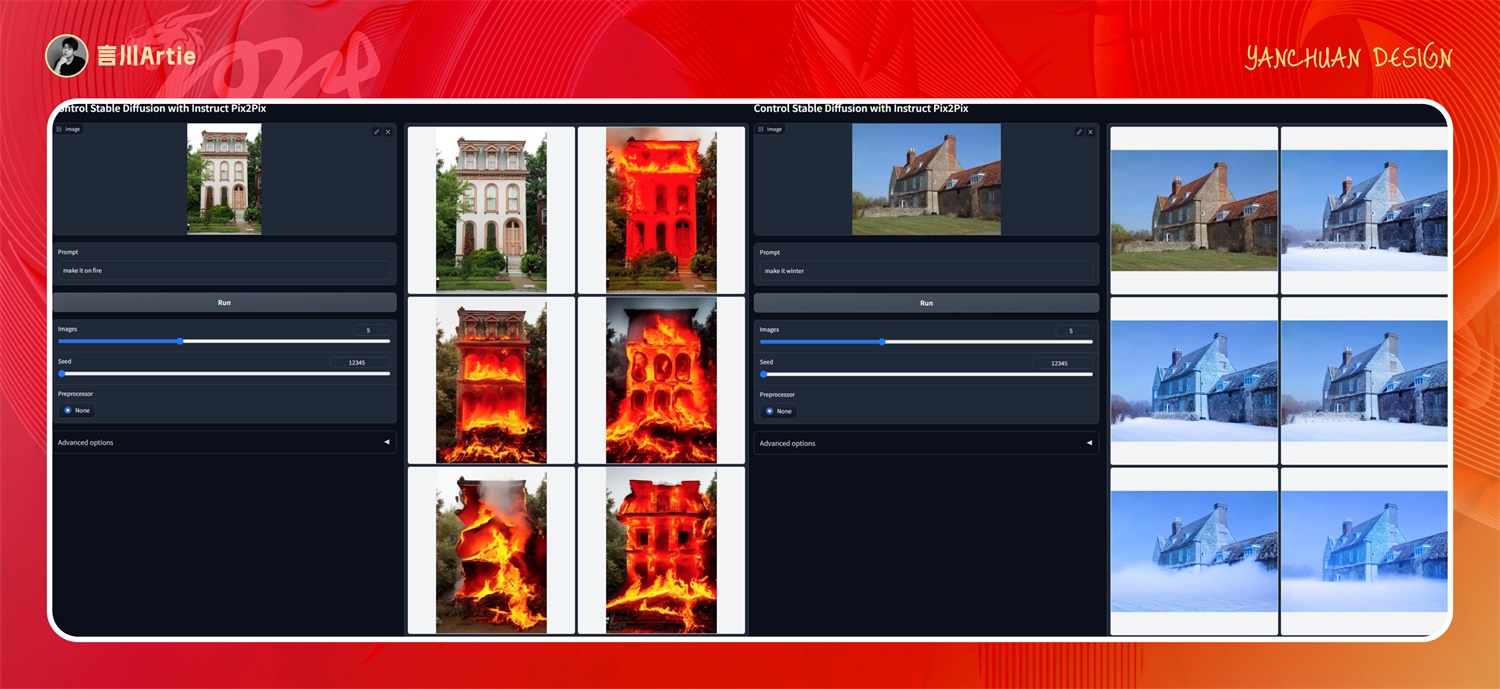Click the Image label icon in right panel
The image size is (1500, 689).
click(760, 129)
